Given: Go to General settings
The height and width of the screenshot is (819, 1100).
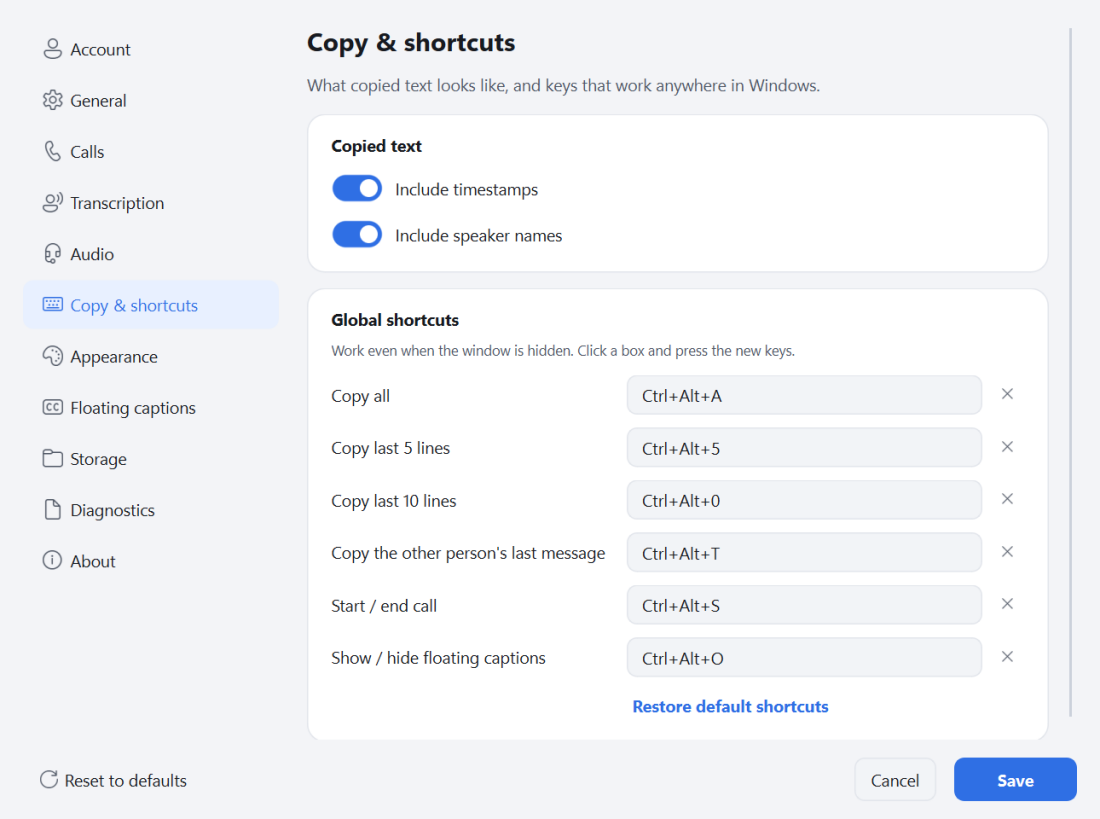Looking at the screenshot, I should pyautogui.click(x=151, y=100).
